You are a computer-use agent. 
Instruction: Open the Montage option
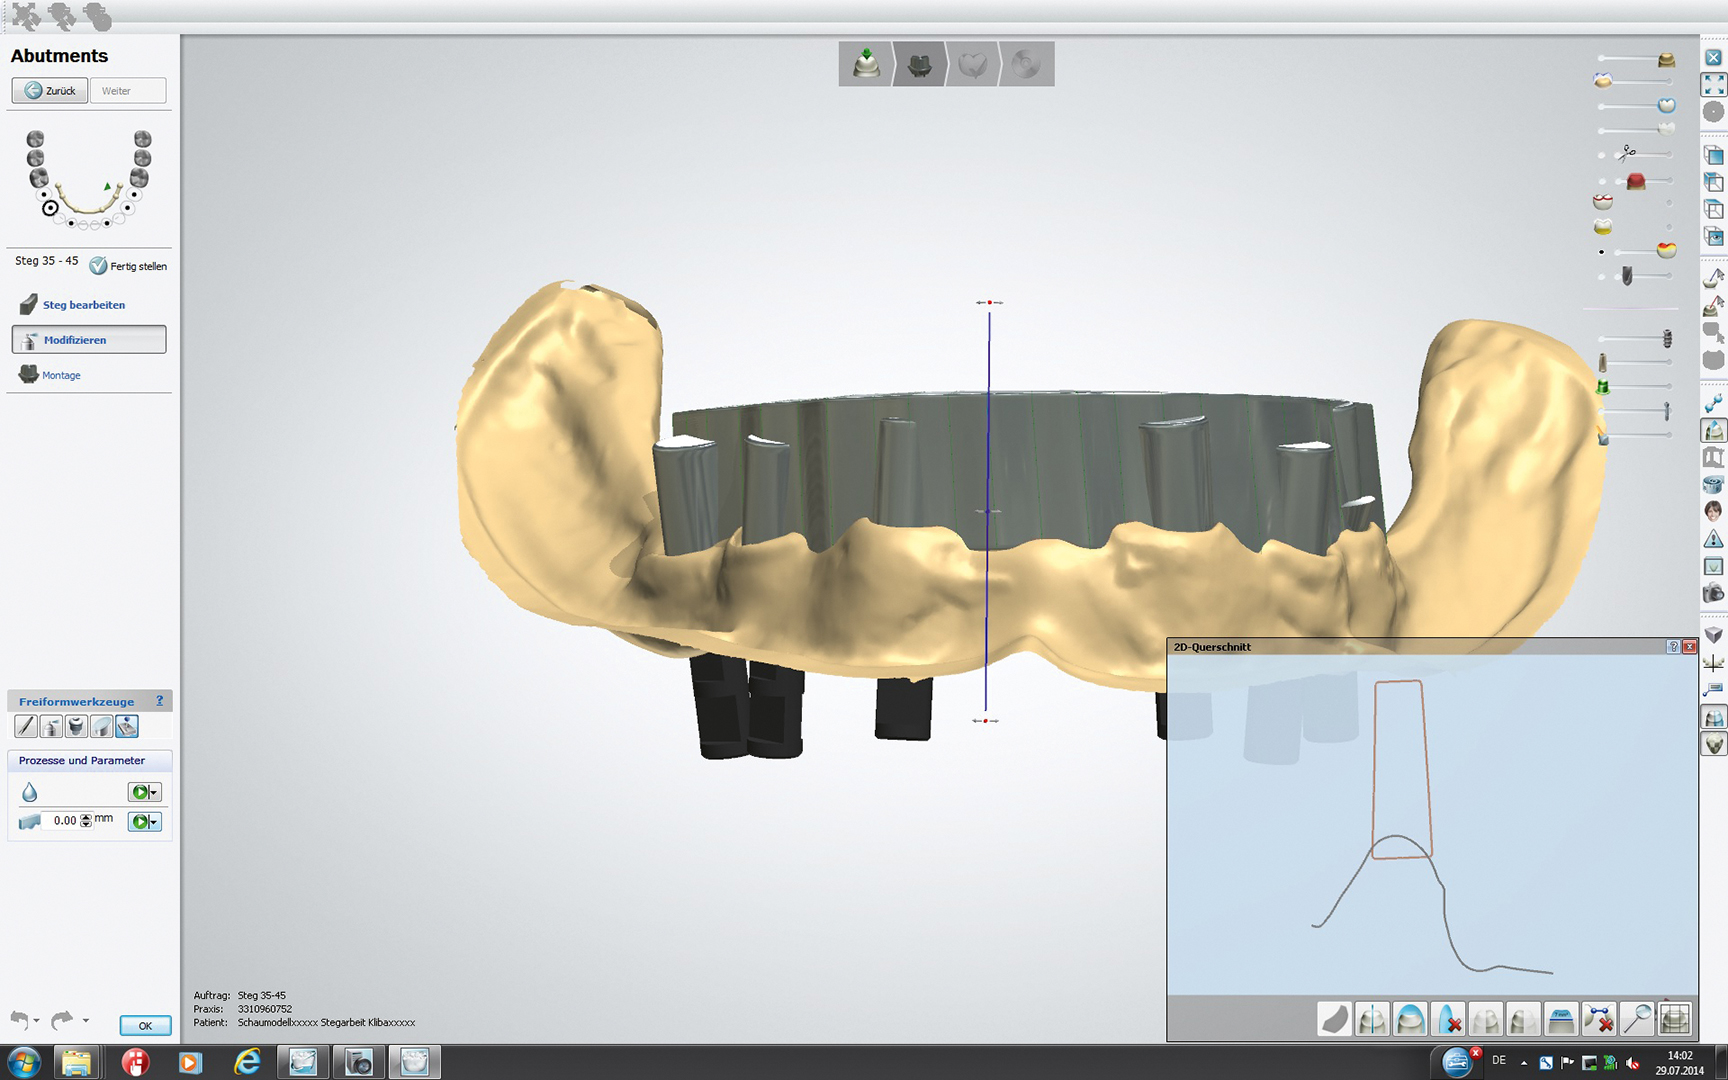tap(61, 375)
